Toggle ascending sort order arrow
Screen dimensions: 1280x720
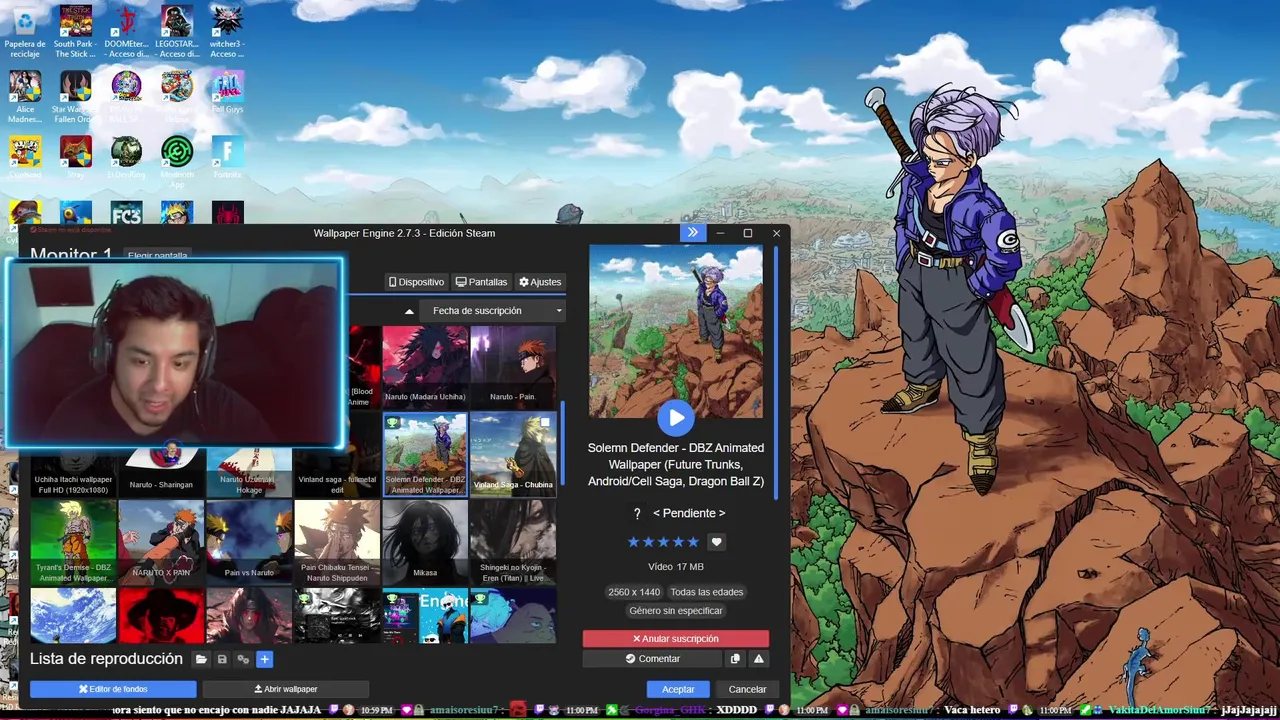pyautogui.click(x=408, y=311)
